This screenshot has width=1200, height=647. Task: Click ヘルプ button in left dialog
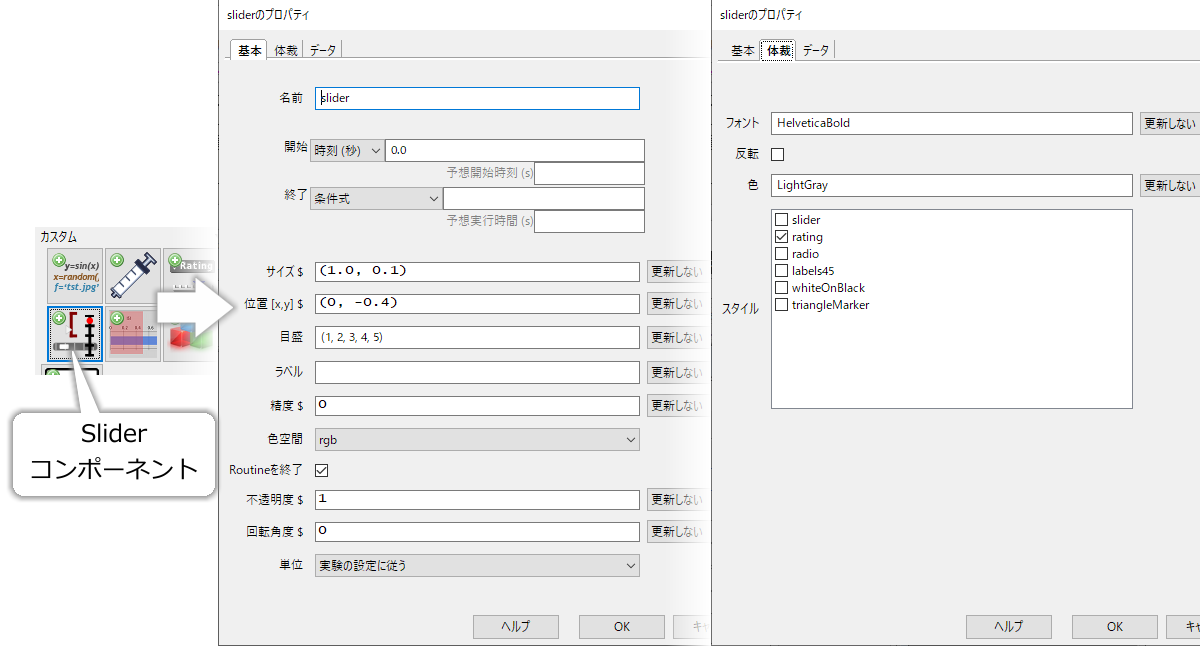(x=515, y=627)
